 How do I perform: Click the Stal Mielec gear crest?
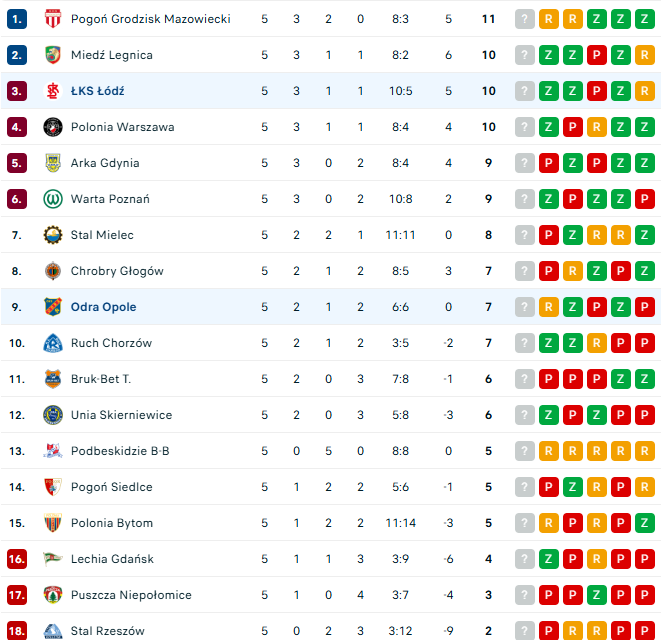pyautogui.click(x=53, y=235)
